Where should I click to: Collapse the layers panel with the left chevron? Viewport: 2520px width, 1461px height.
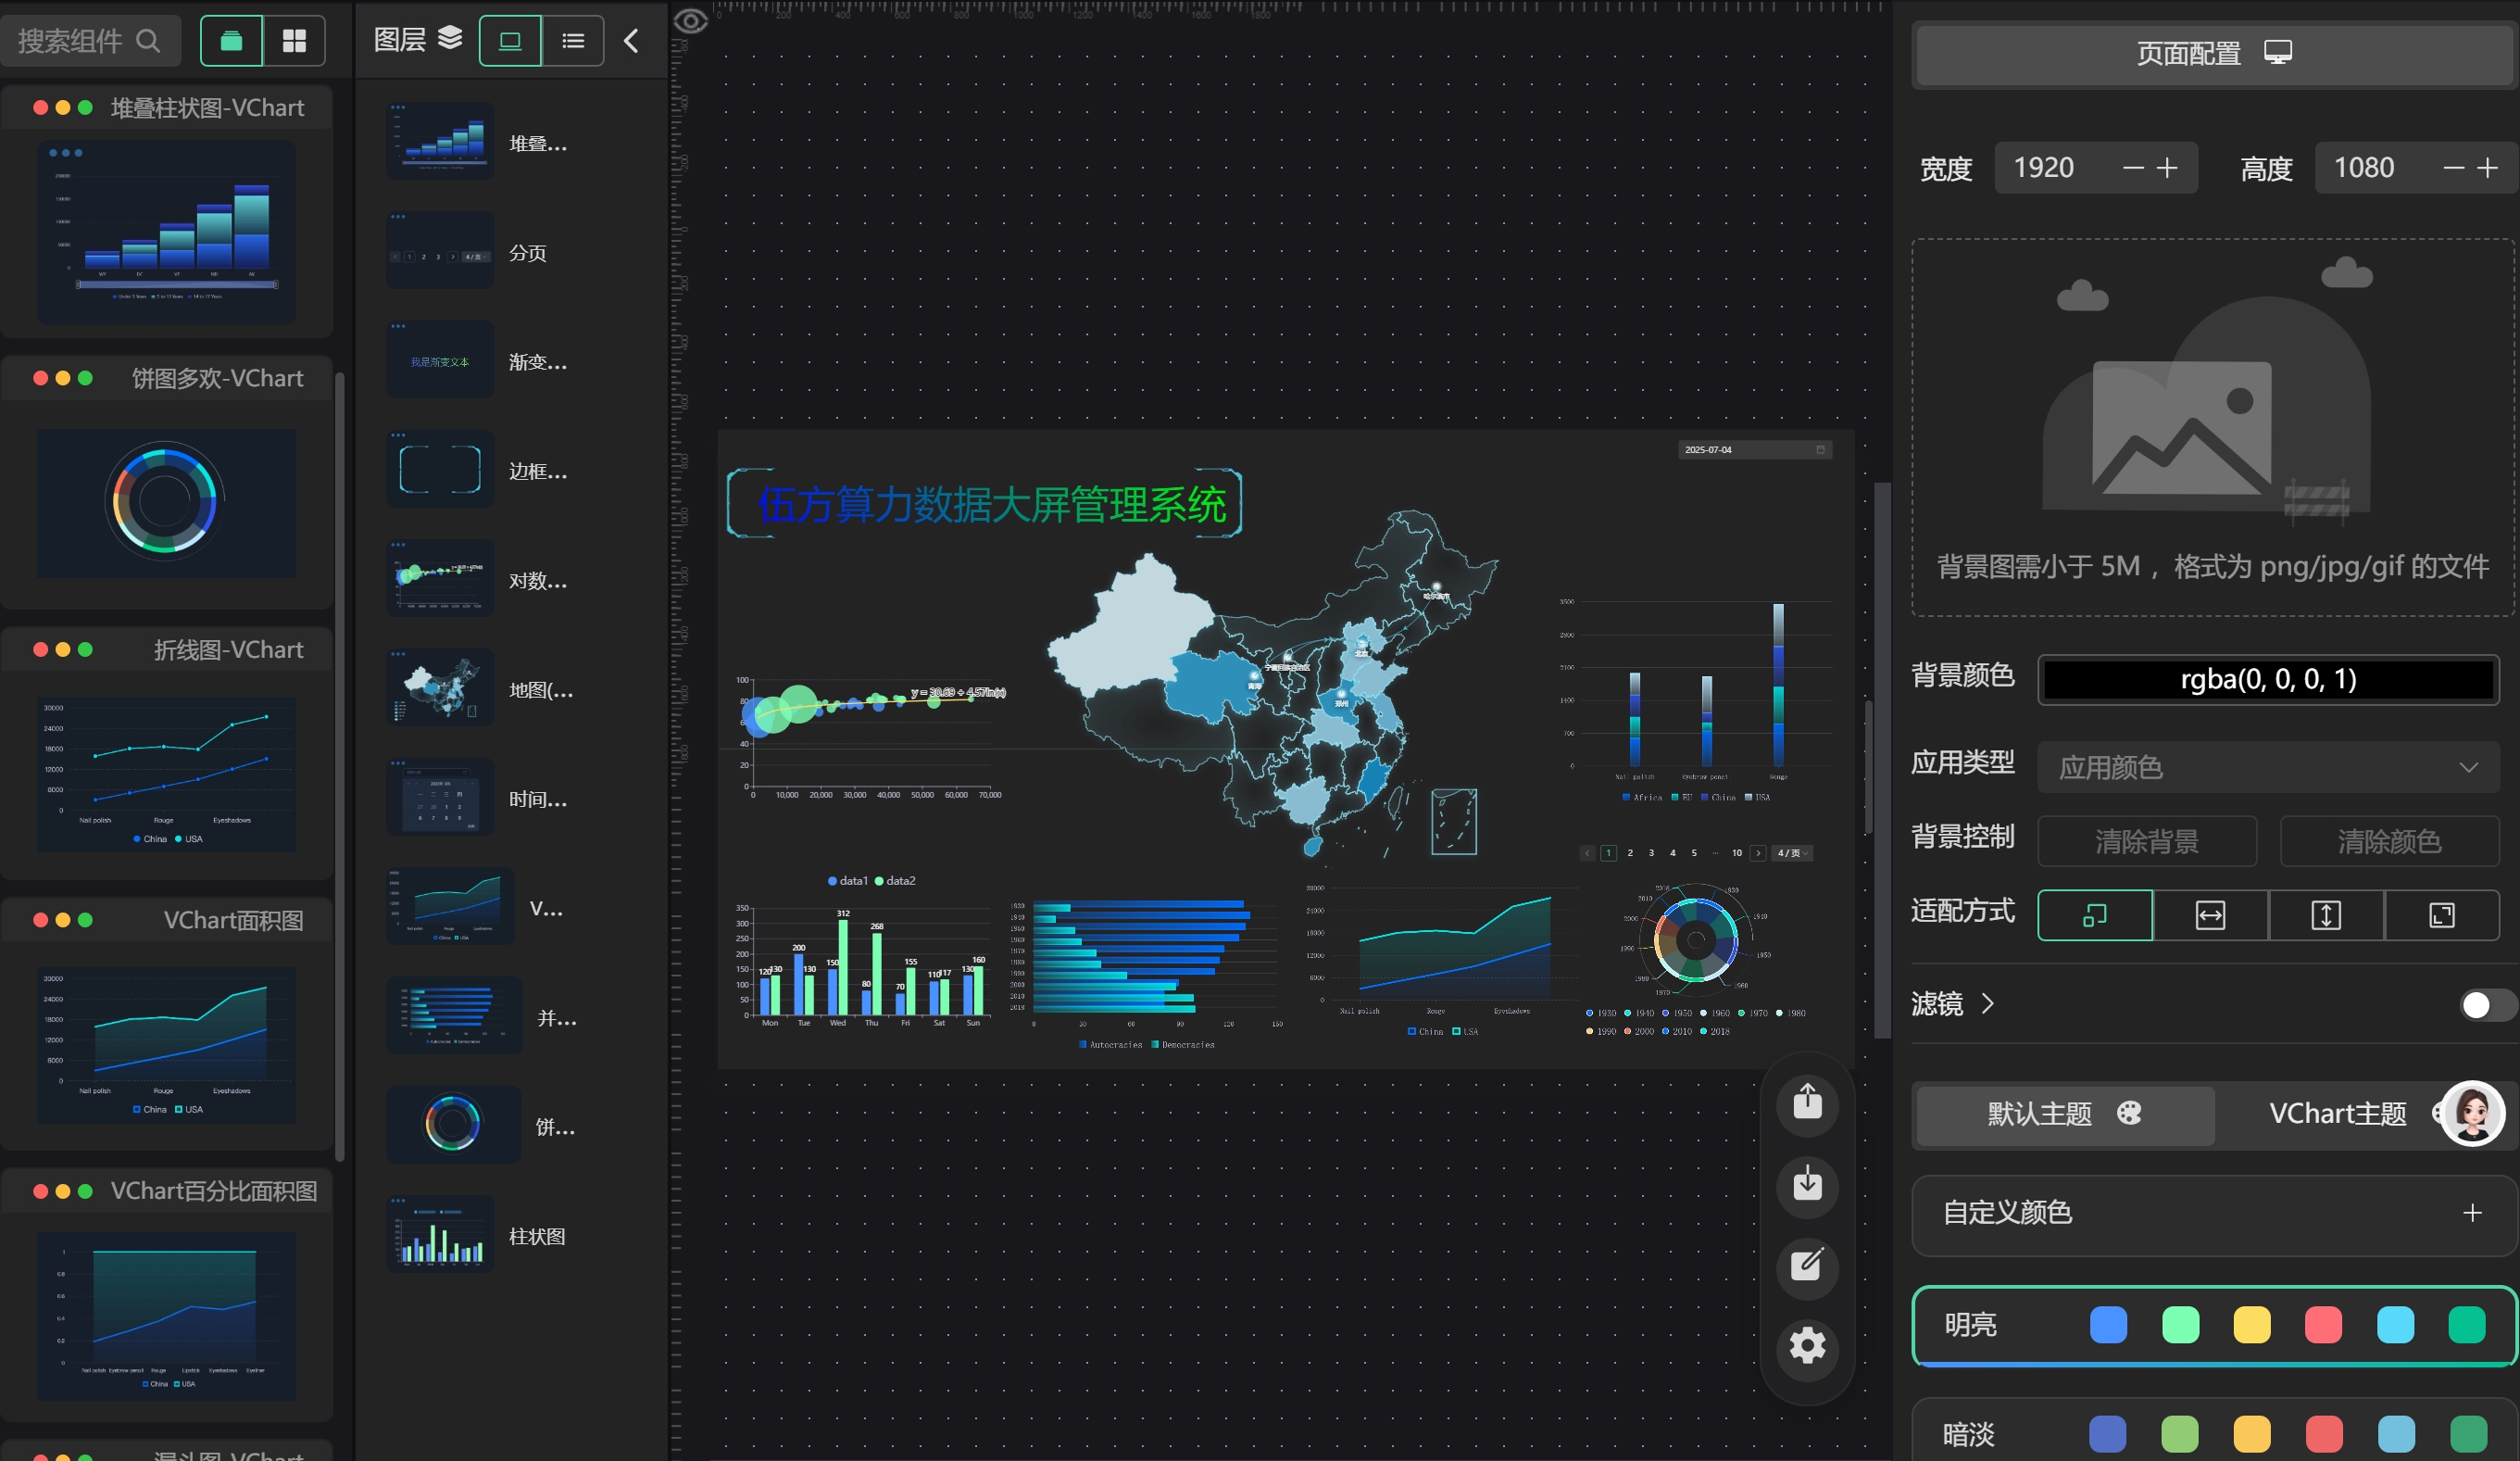(631, 41)
